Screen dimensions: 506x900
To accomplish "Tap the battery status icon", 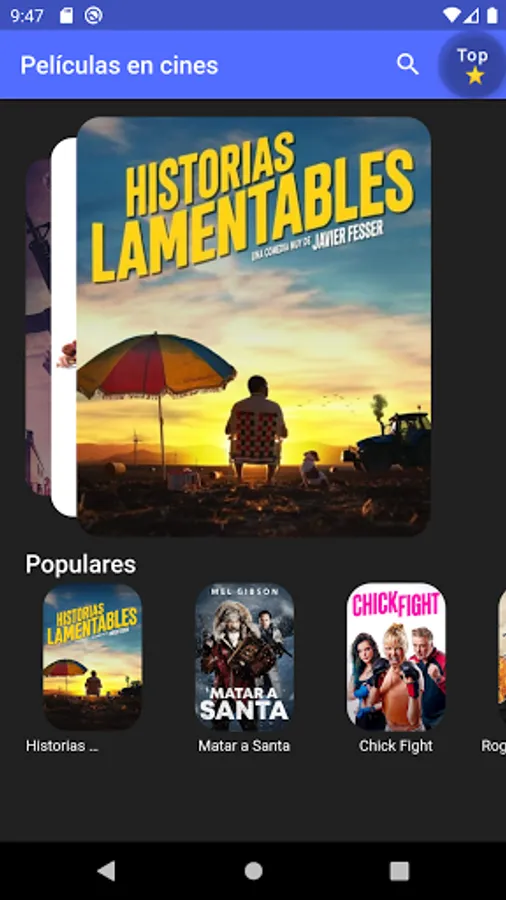I will 492,15.
